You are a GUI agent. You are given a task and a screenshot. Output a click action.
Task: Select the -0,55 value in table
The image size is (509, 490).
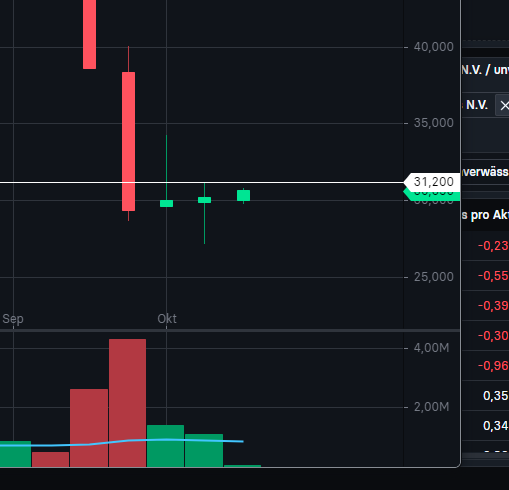(493, 276)
